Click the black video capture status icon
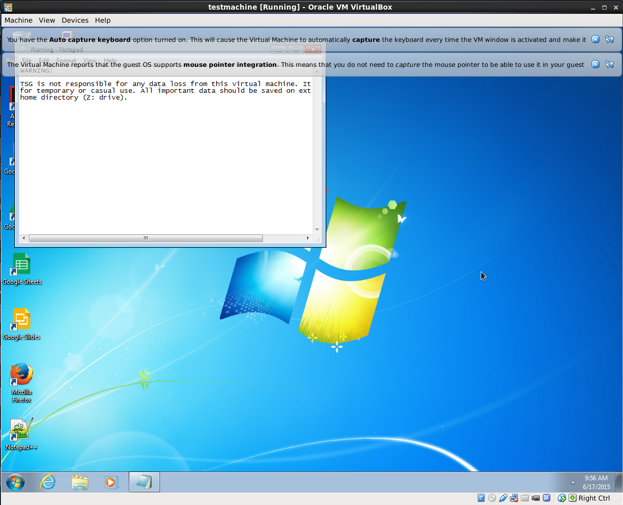The width and height of the screenshot is (623, 505). tap(536, 498)
